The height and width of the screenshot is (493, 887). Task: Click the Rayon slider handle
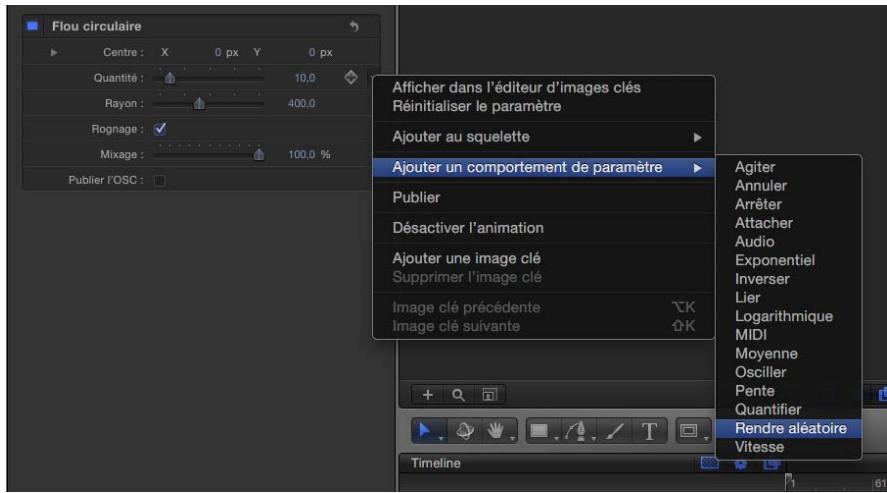click(199, 103)
